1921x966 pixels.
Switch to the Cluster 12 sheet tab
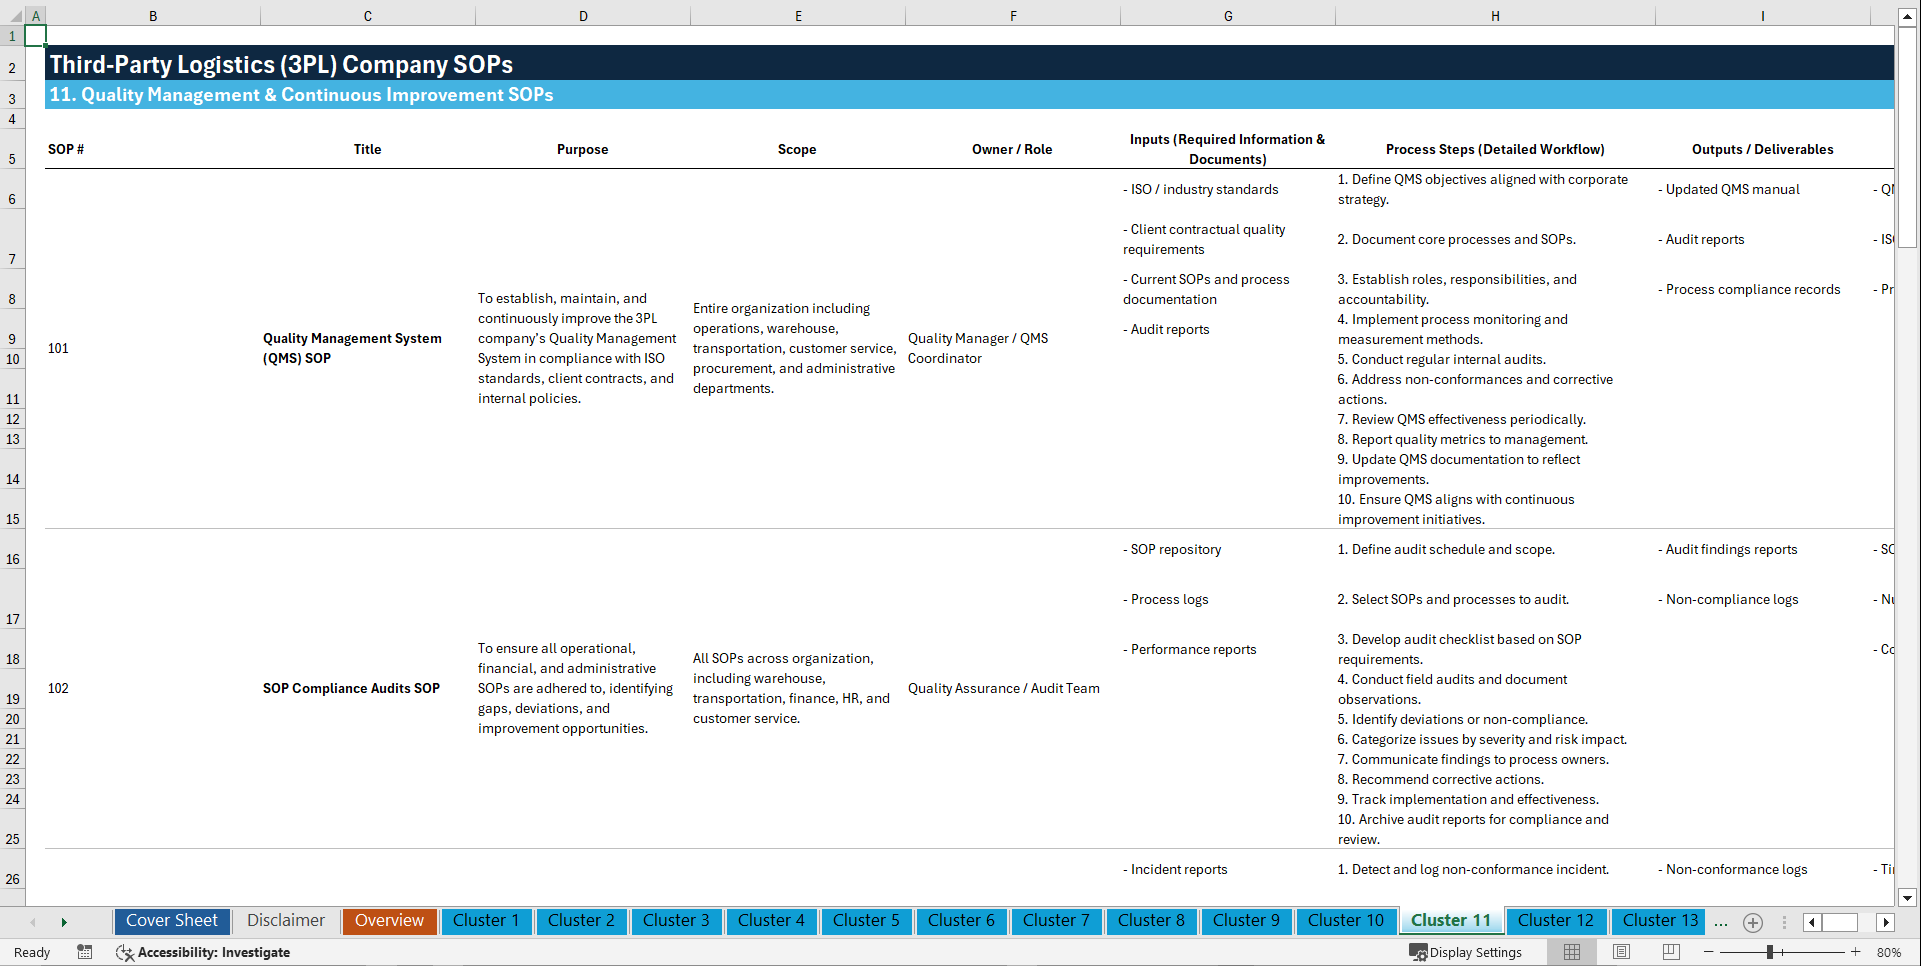pyautogui.click(x=1556, y=921)
